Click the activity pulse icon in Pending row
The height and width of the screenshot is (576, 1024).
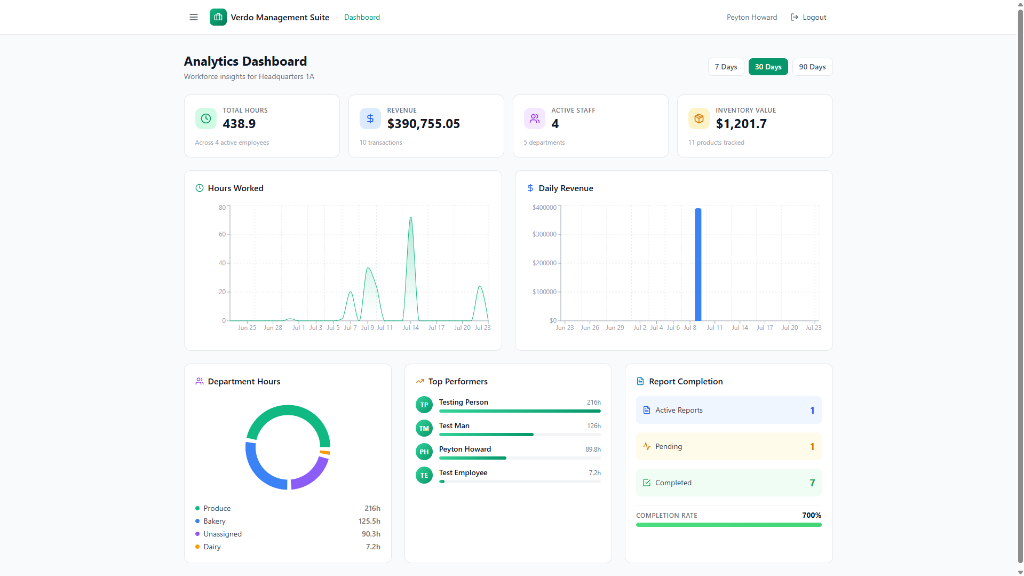click(647, 447)
